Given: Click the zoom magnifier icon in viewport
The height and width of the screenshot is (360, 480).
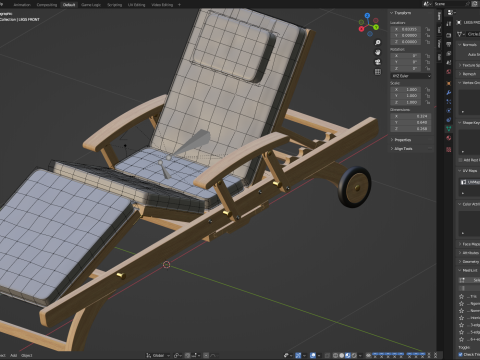Looking at the screenshot, I should pyautogui.click(x=378, y=42).
